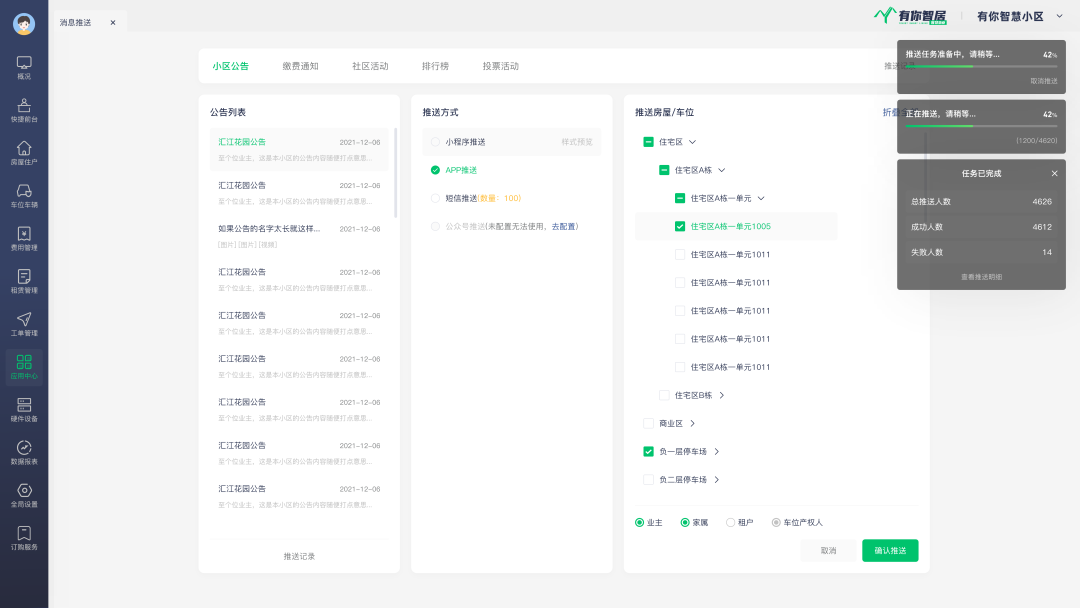Select the 小程序推送 radio option
This screenshot has width=1080, height=608.
click(x=435, y=142)
